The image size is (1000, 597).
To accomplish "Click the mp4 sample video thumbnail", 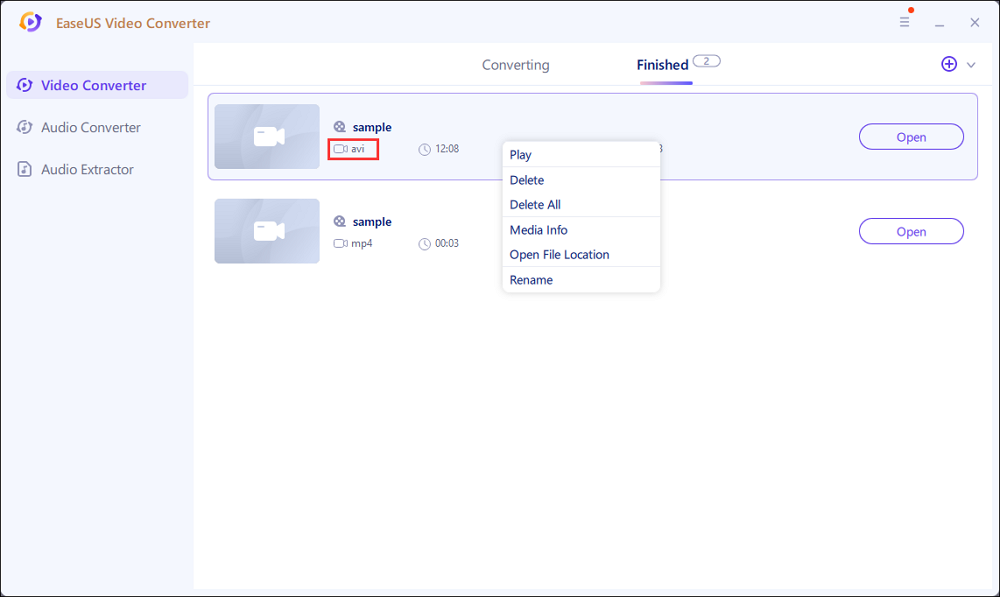I will pos(267,231).
